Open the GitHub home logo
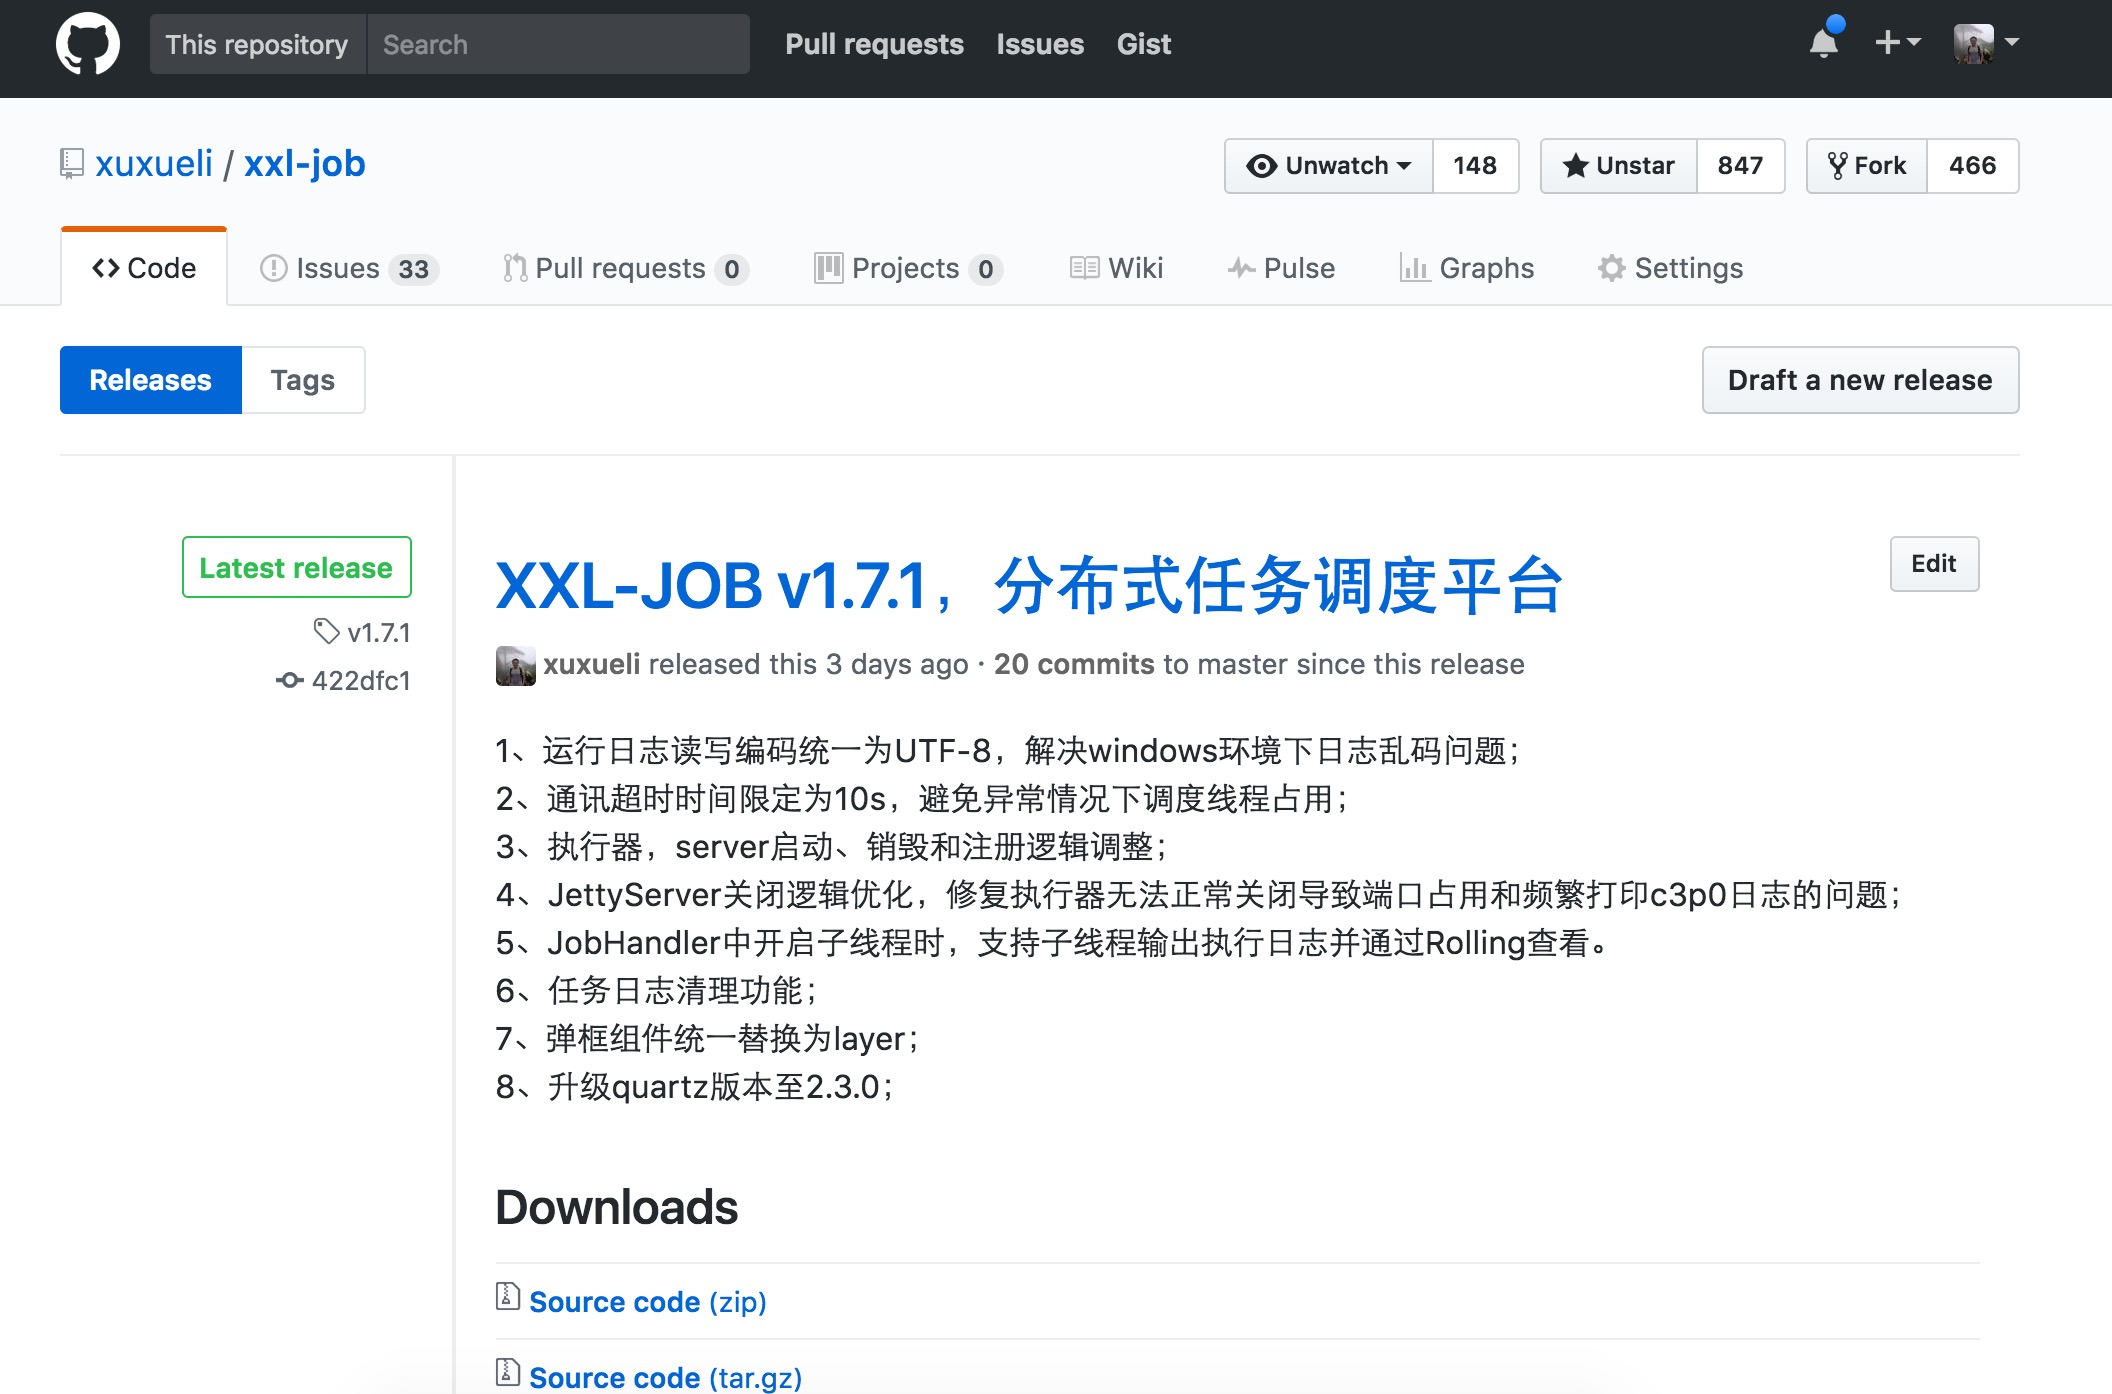 point(88,44)
